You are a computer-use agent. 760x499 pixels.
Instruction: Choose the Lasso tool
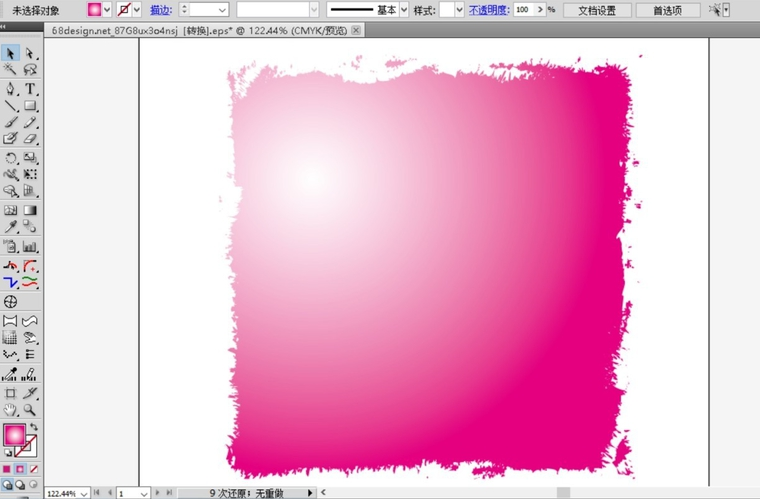point(30,69)
